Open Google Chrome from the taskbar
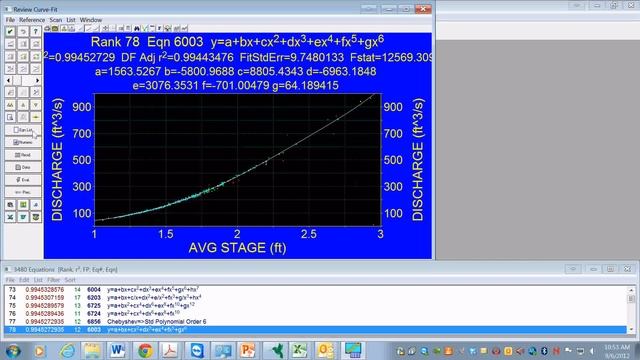This screenshot has width=640, height=360. 144,351
